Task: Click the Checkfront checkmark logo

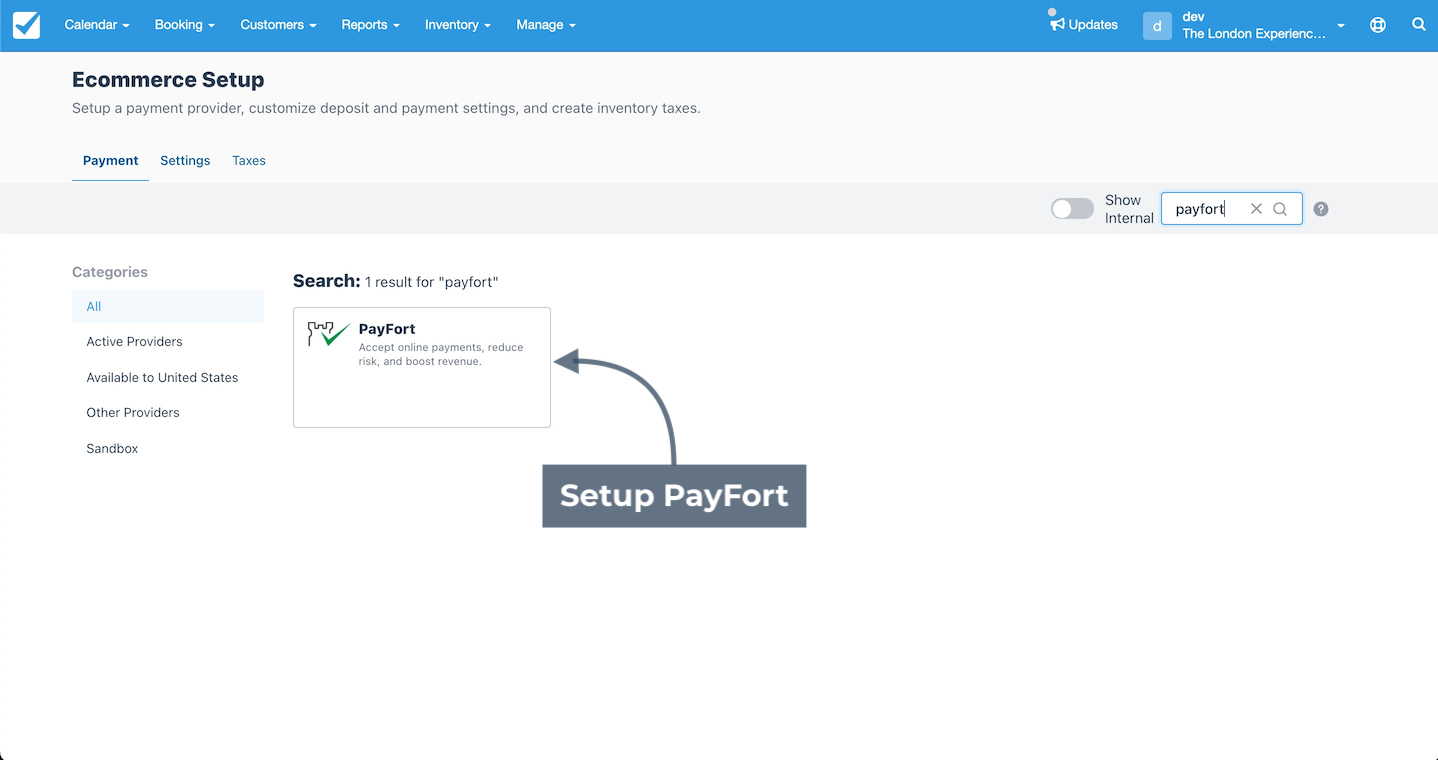Action: pyautogui.click(x=27, y=25)
